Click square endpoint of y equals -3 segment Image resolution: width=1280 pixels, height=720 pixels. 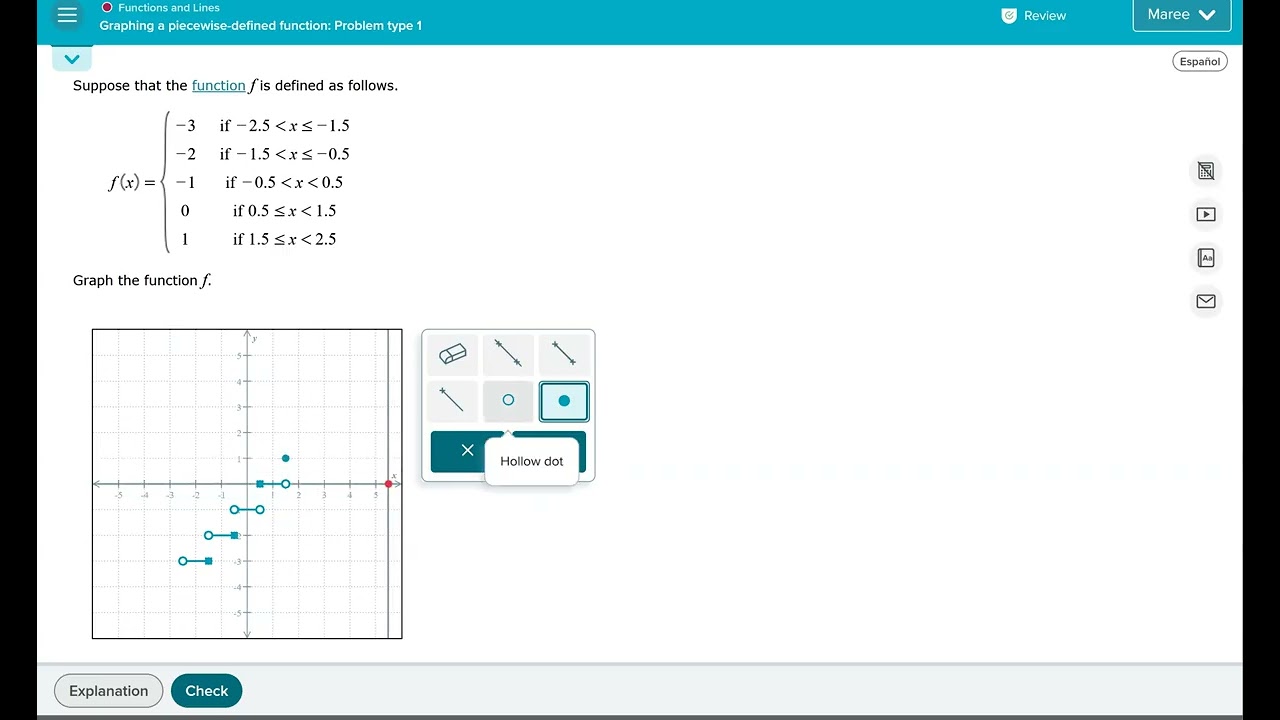209,561
